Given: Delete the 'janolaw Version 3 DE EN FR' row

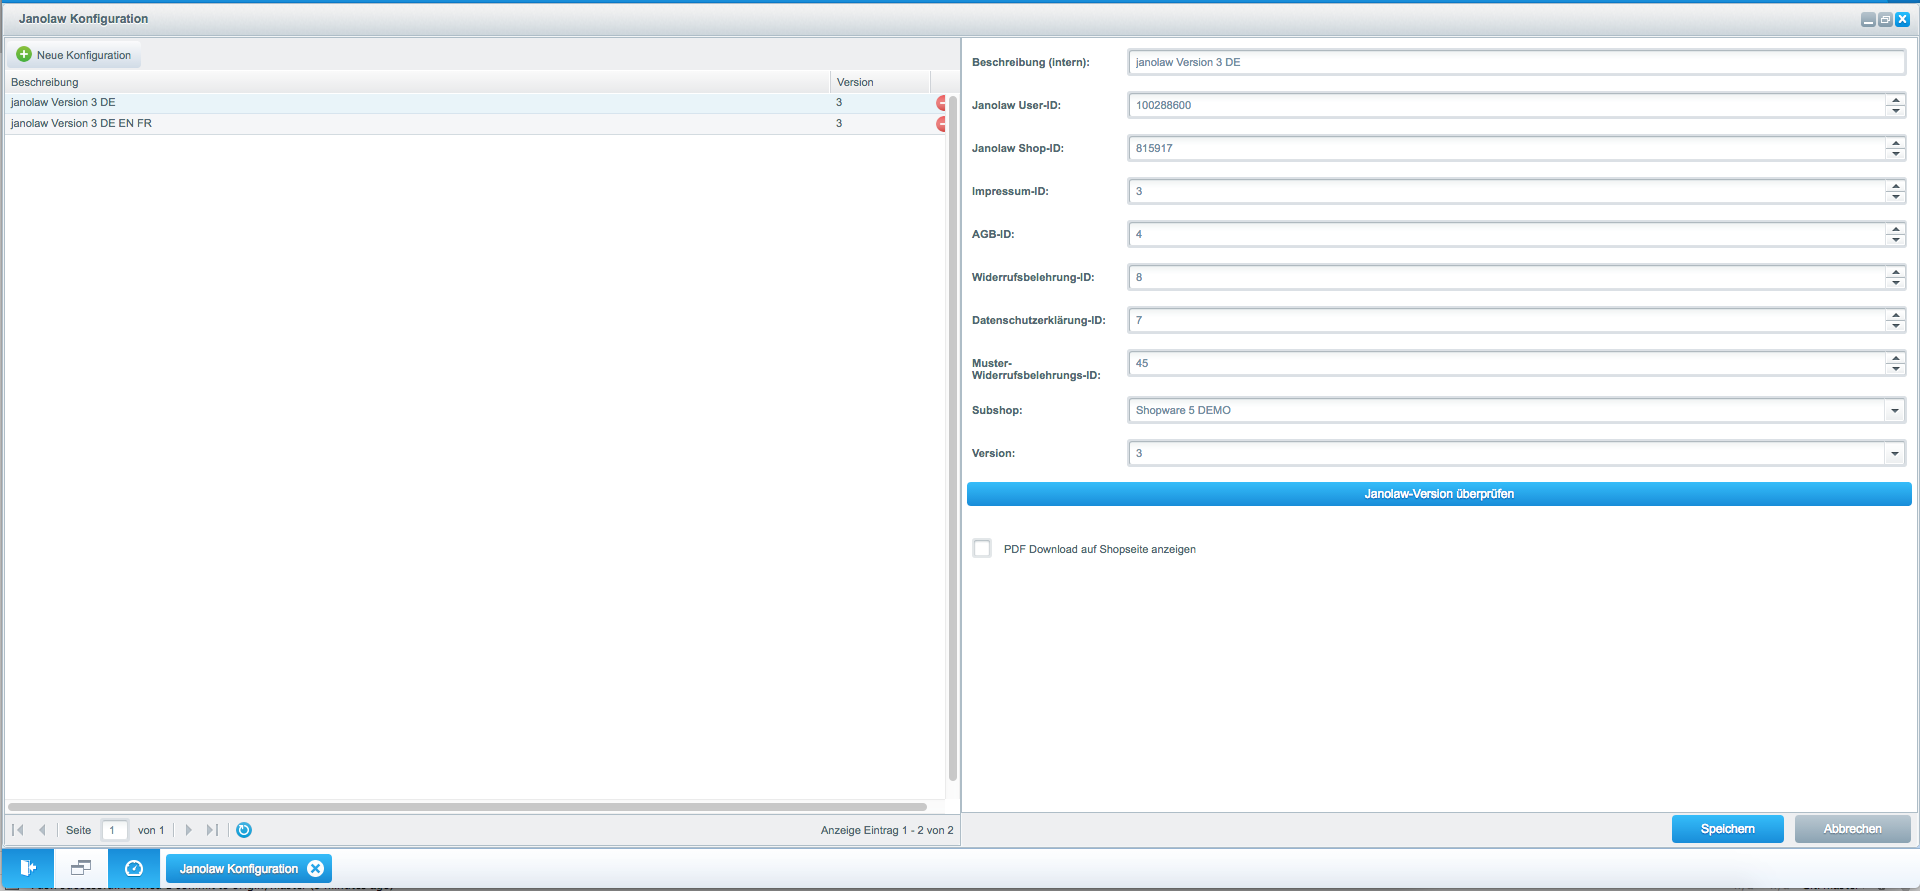Looking at the screenshot, I should (941, 124).
